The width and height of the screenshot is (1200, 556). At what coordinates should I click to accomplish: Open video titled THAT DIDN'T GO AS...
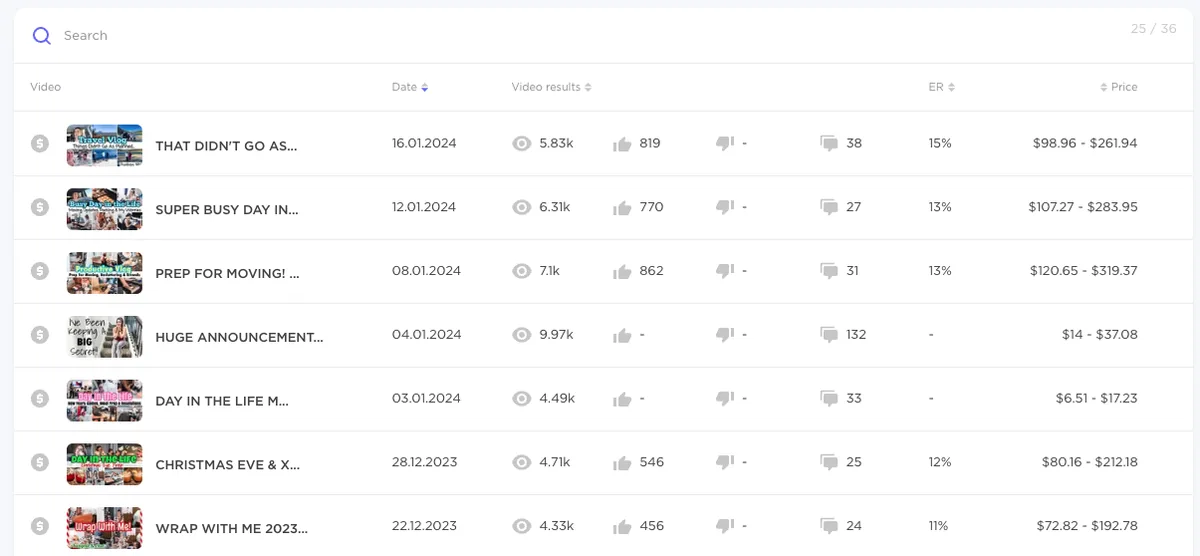226,146
